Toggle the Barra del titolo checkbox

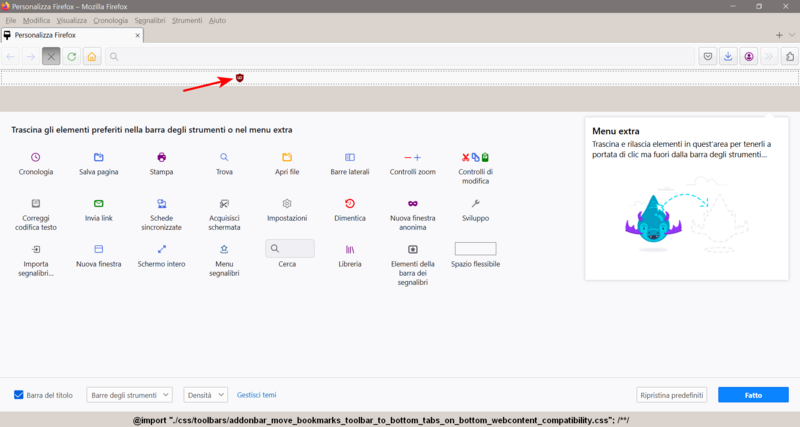tap(19, 395)
